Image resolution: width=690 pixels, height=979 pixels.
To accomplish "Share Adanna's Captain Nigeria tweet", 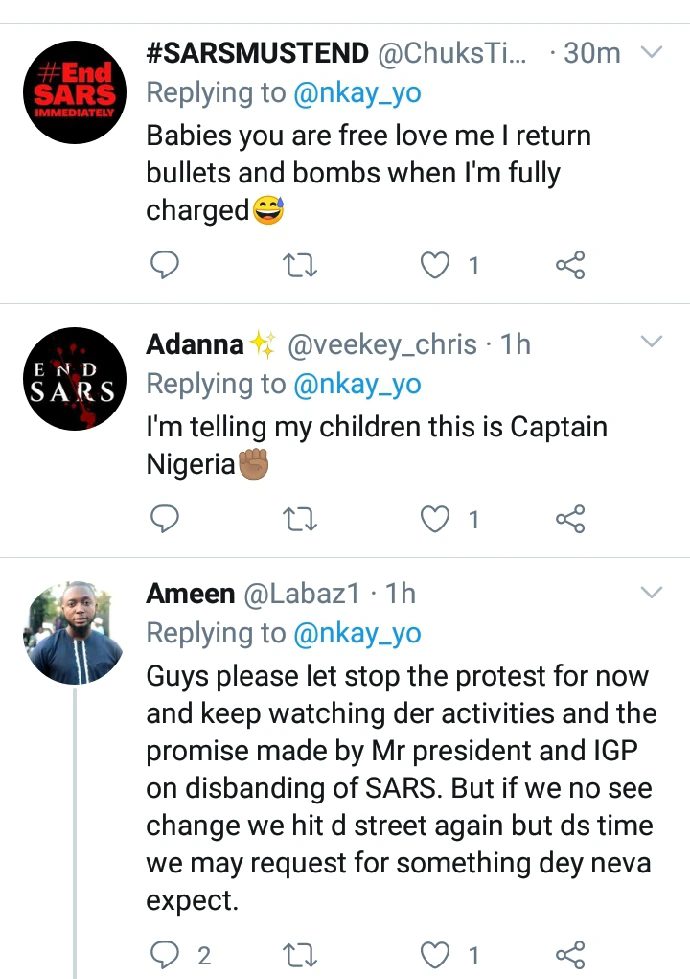I will [570, 519].
